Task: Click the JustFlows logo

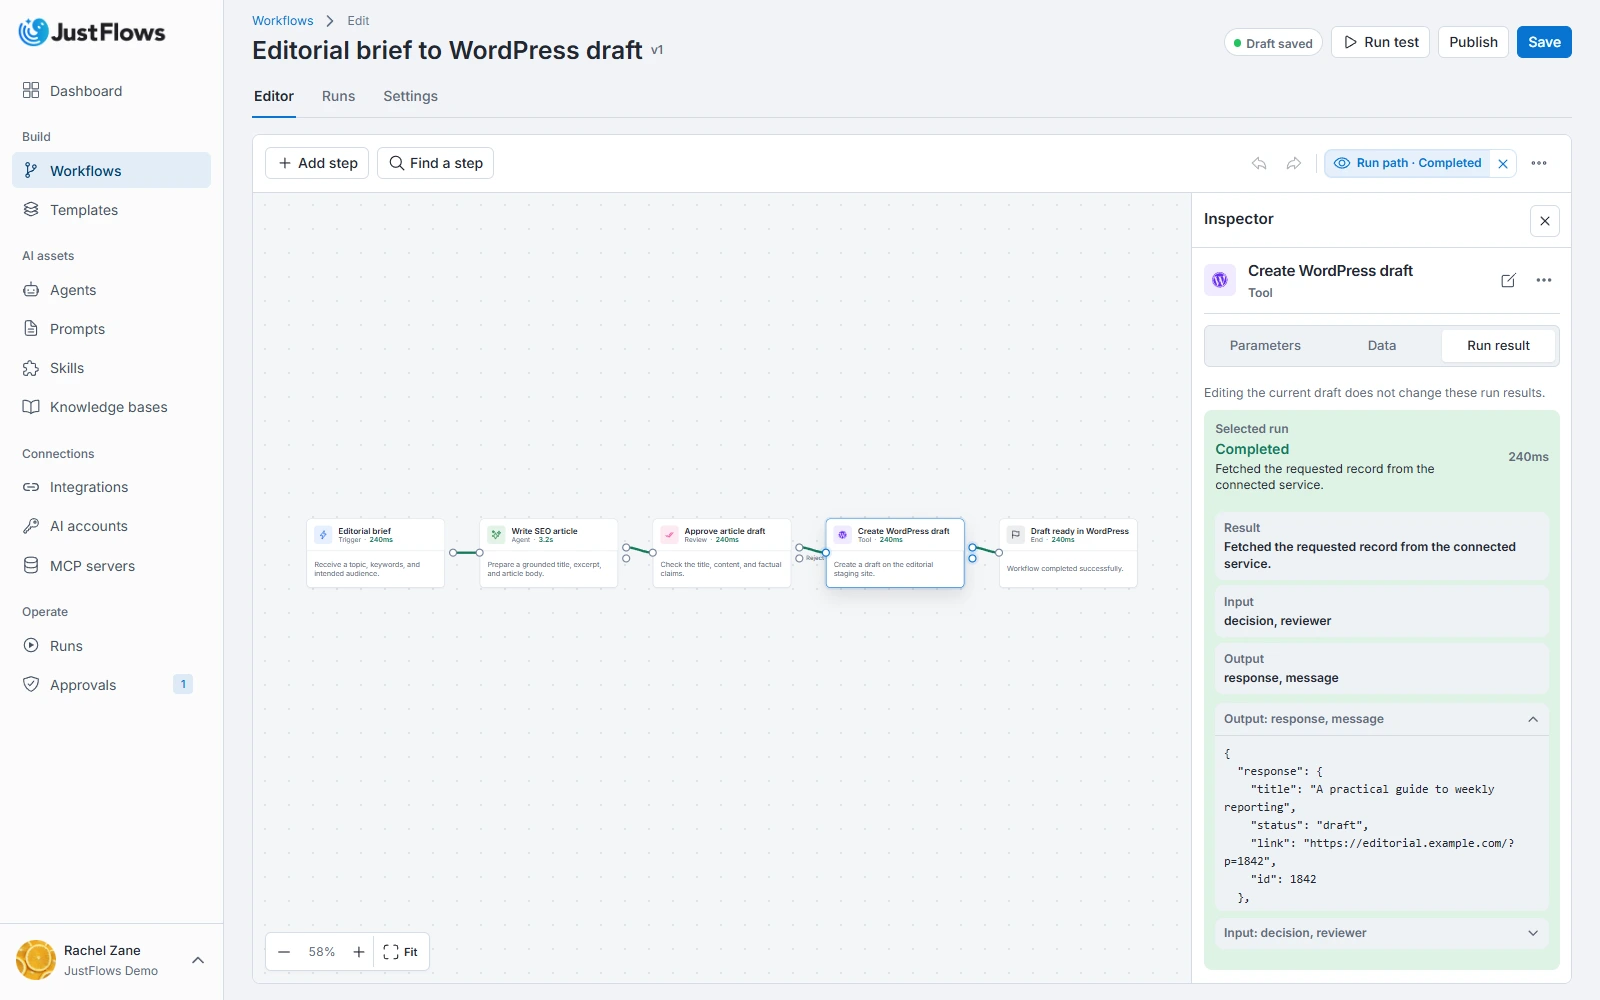Action: (x=92, y=32)
